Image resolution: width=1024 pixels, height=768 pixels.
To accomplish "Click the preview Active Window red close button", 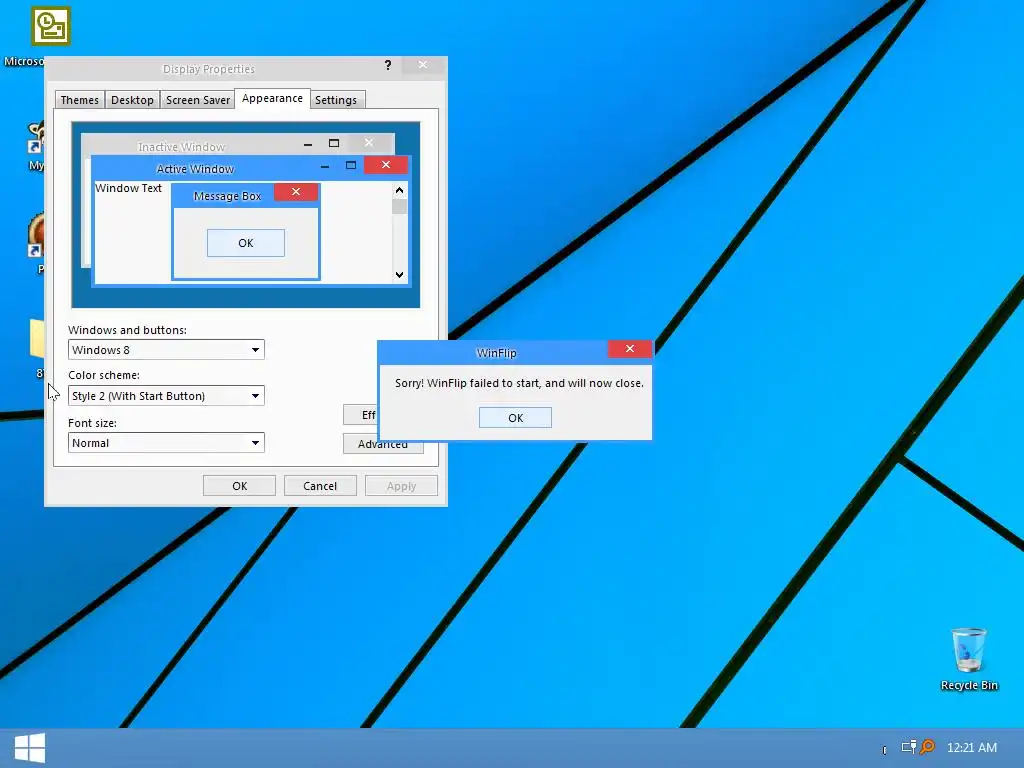I will (x=386, y=165).
